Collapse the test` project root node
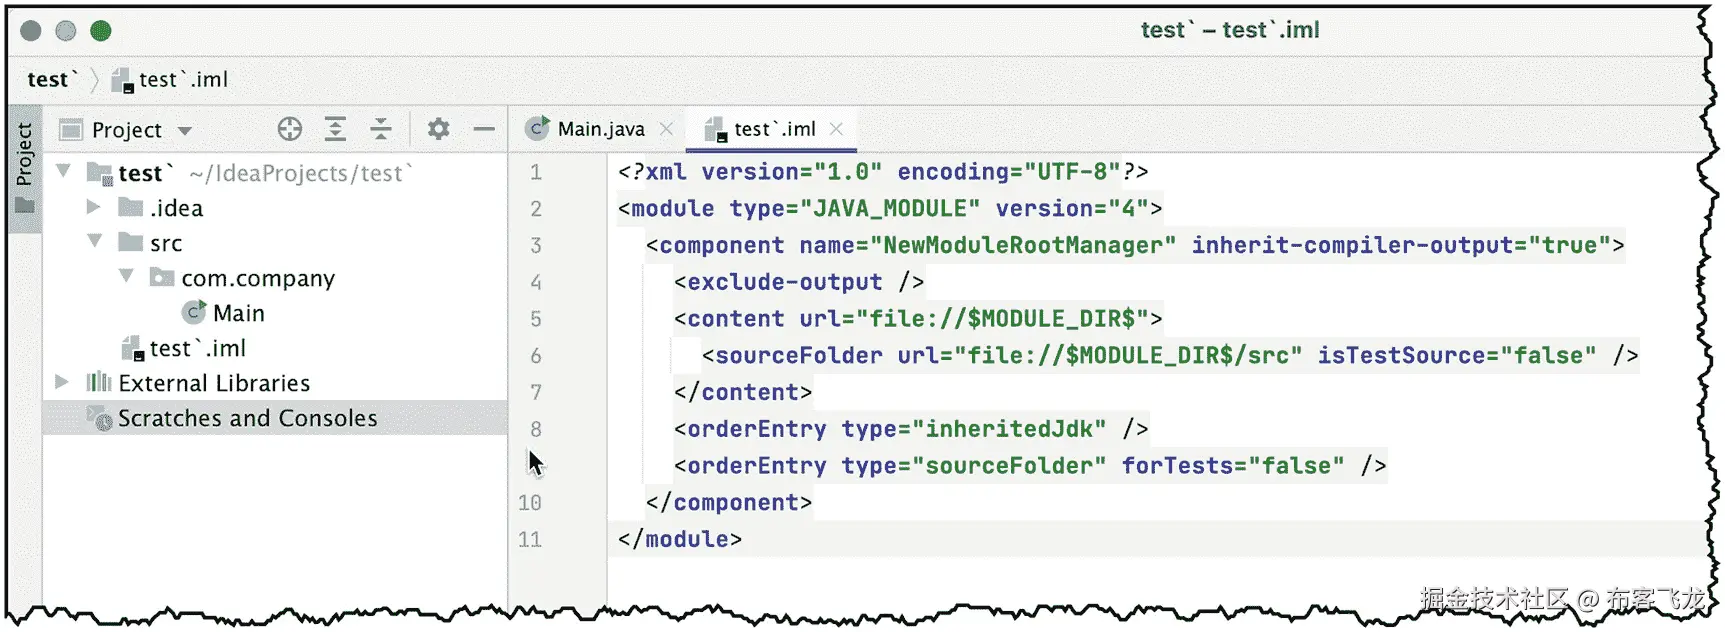This screenshot has height=632, width=1725. pos(63,171)
